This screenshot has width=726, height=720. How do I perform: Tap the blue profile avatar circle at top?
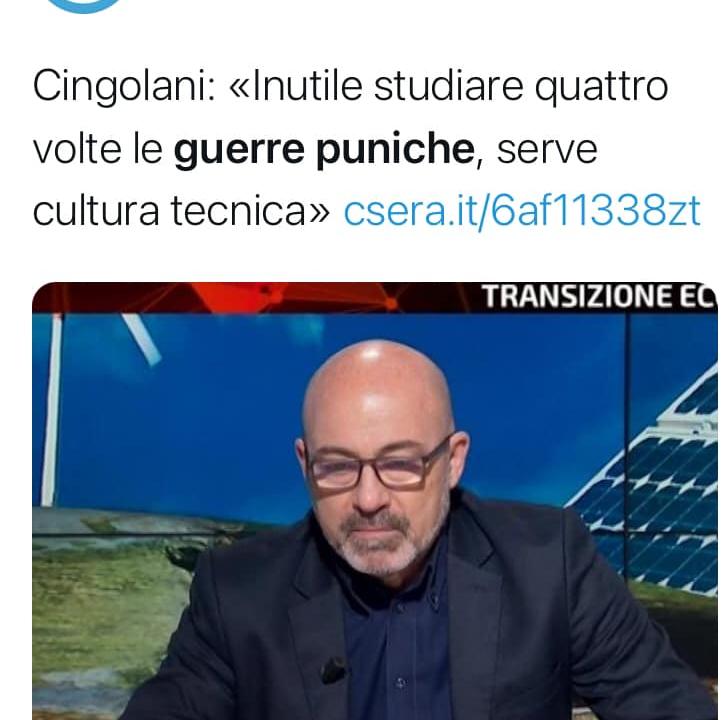click(83, 6)
